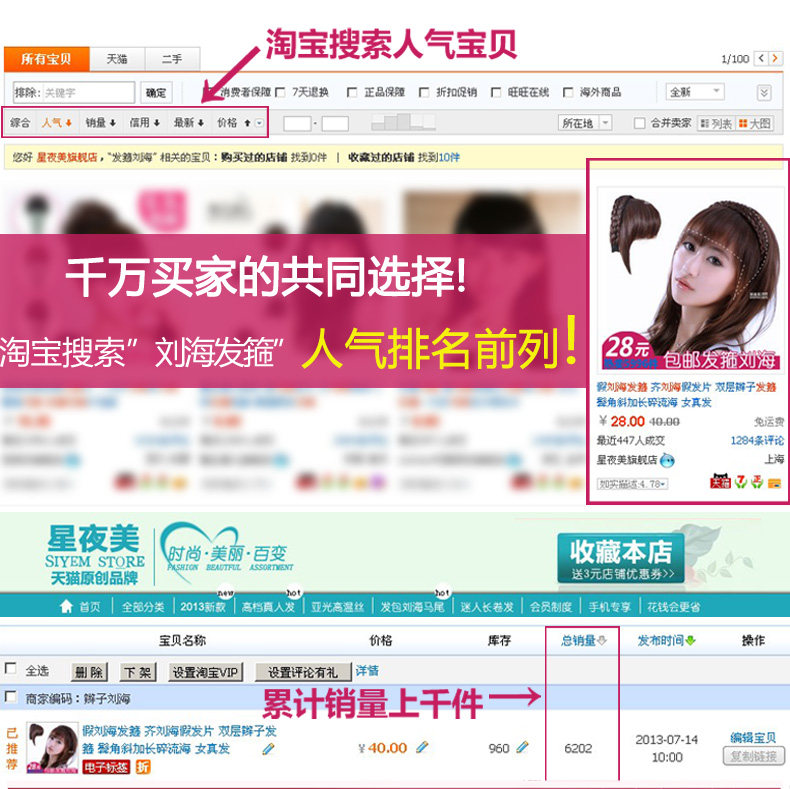790x789 pixels.
Task: Open the 如实描述:4.78 rating dropdown
Action: click(x=632, y=484)
